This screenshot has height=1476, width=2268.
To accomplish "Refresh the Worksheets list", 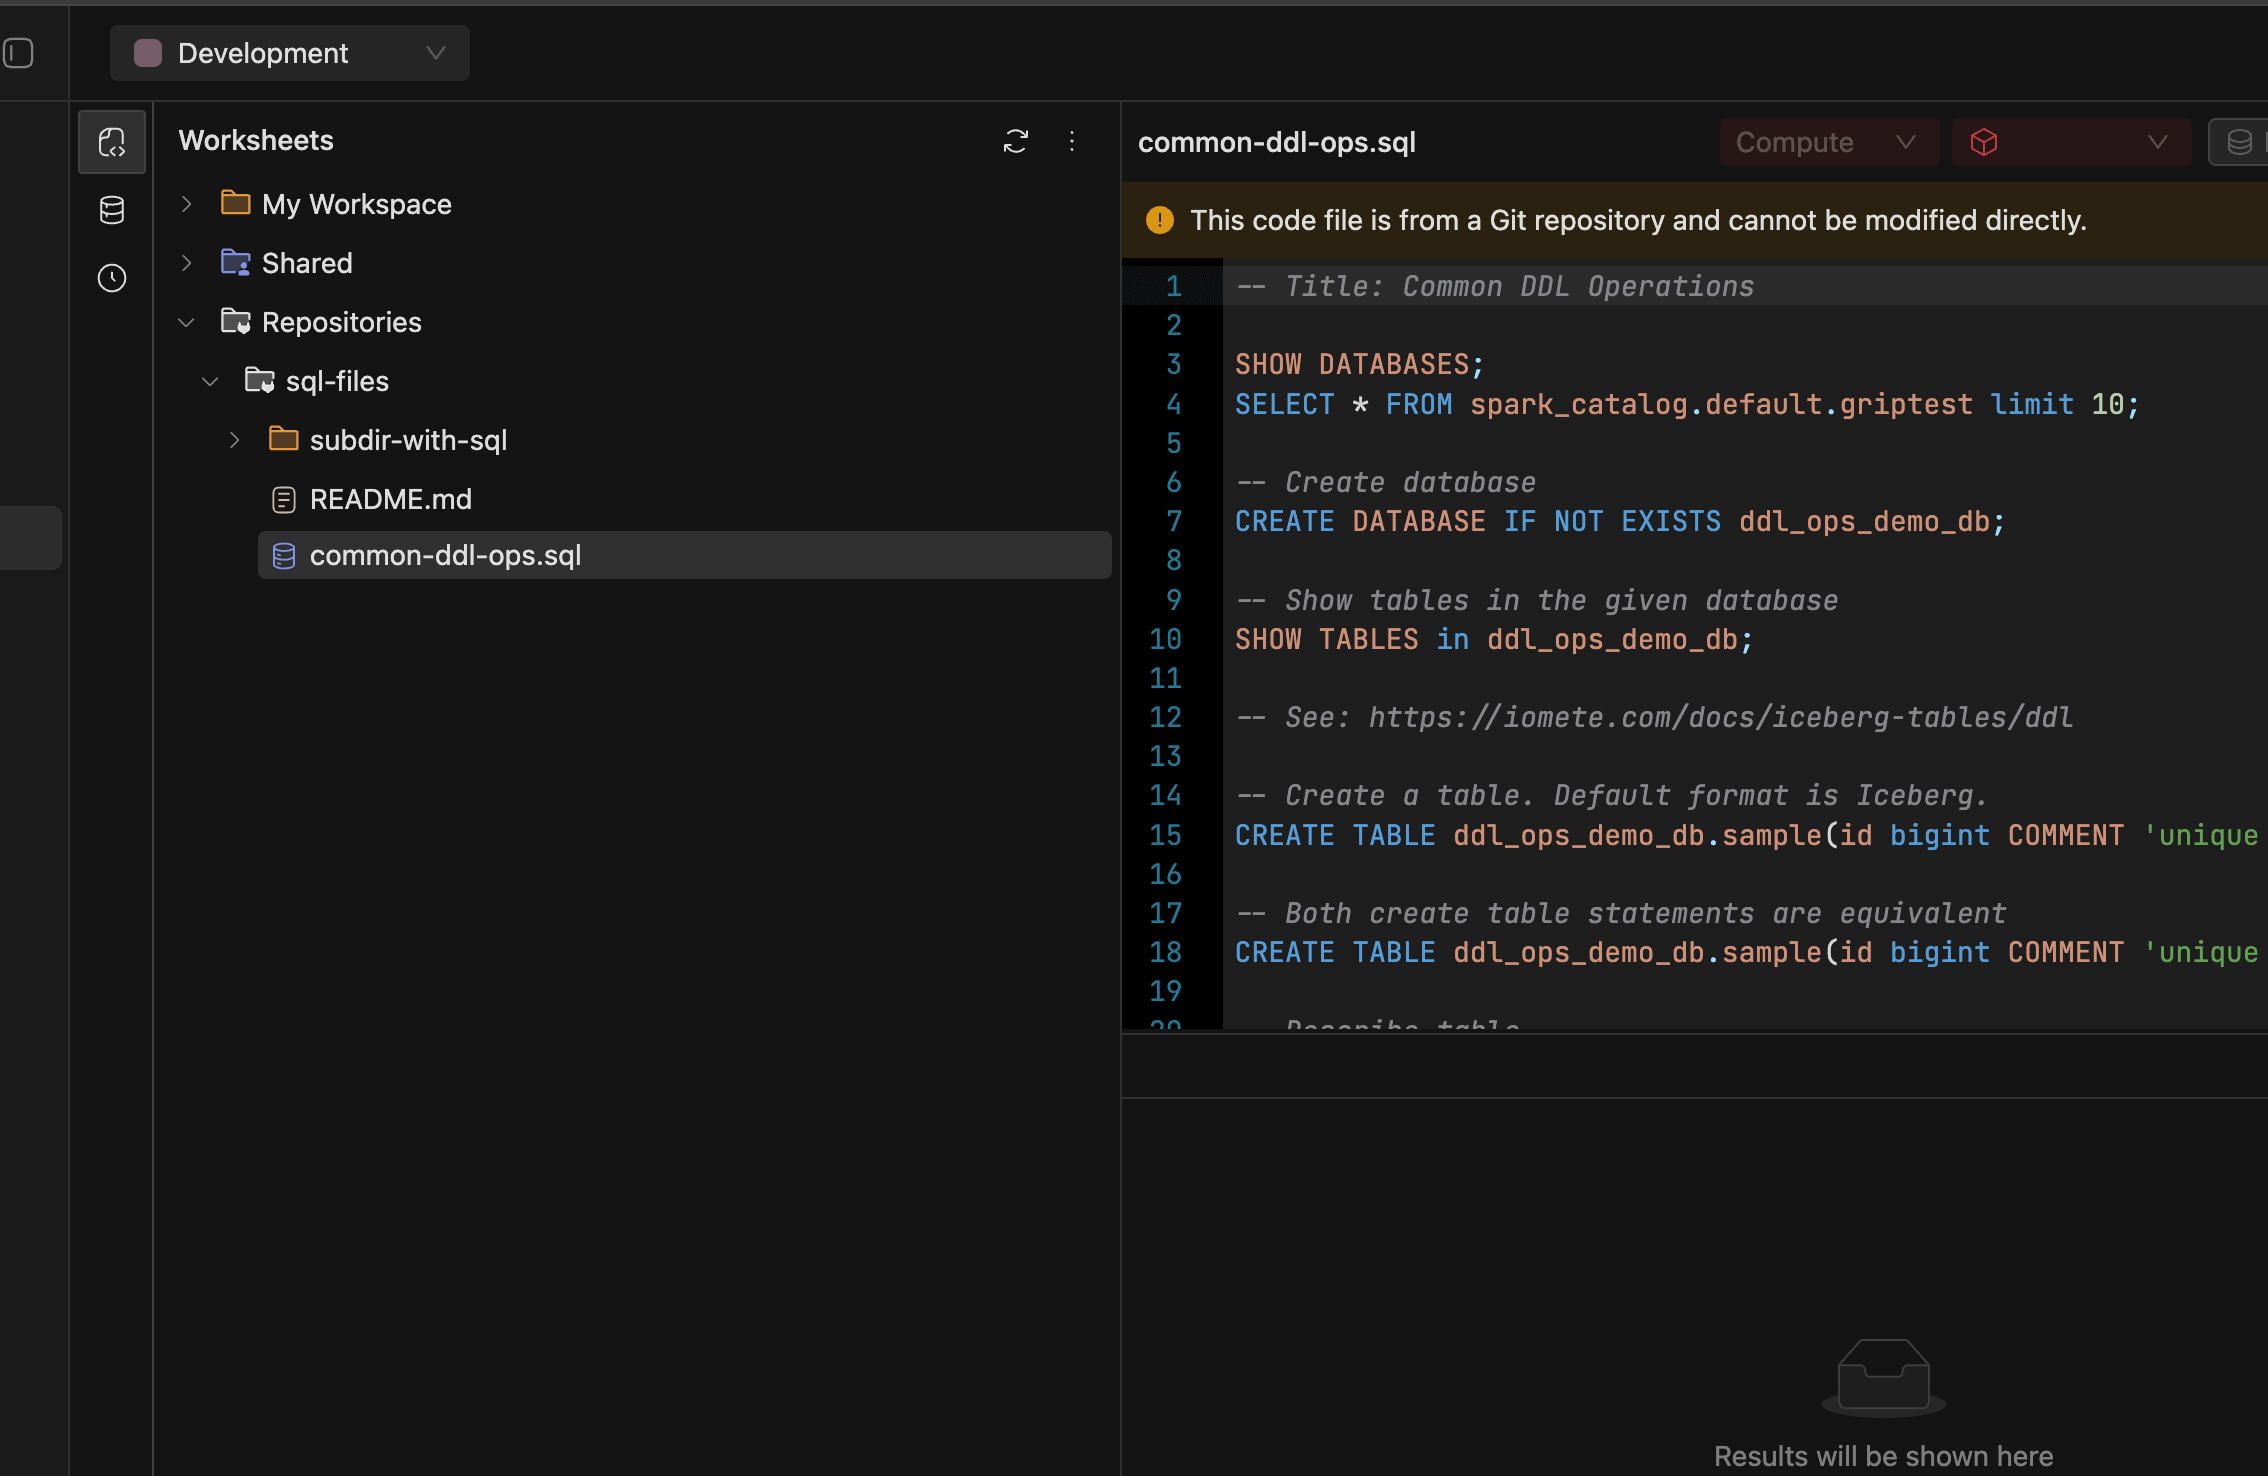I will [x=1016, y=141].
